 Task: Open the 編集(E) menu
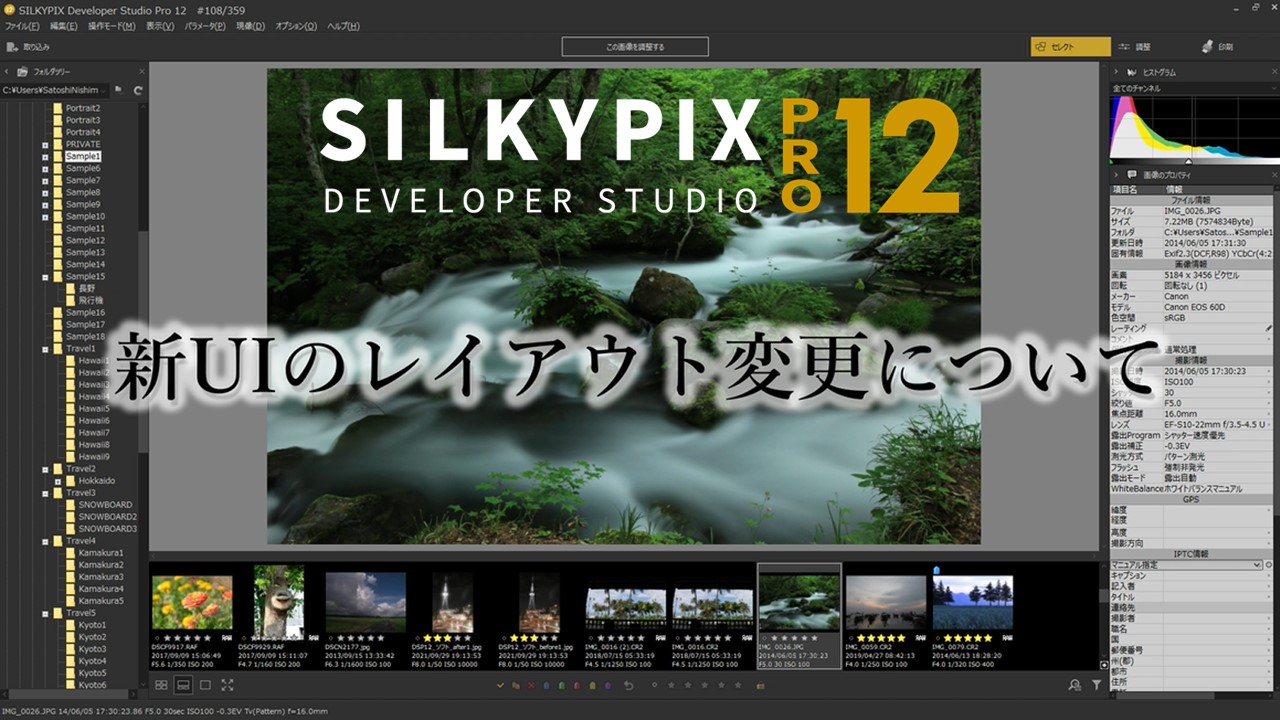coord(64,26)
